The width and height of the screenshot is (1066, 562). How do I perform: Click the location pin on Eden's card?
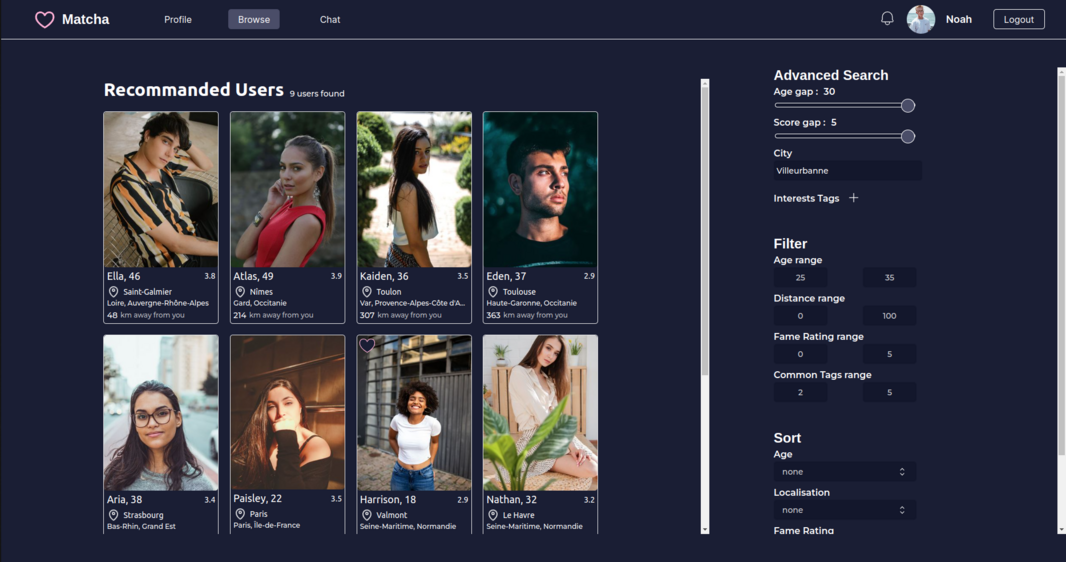tap(493, 292)
